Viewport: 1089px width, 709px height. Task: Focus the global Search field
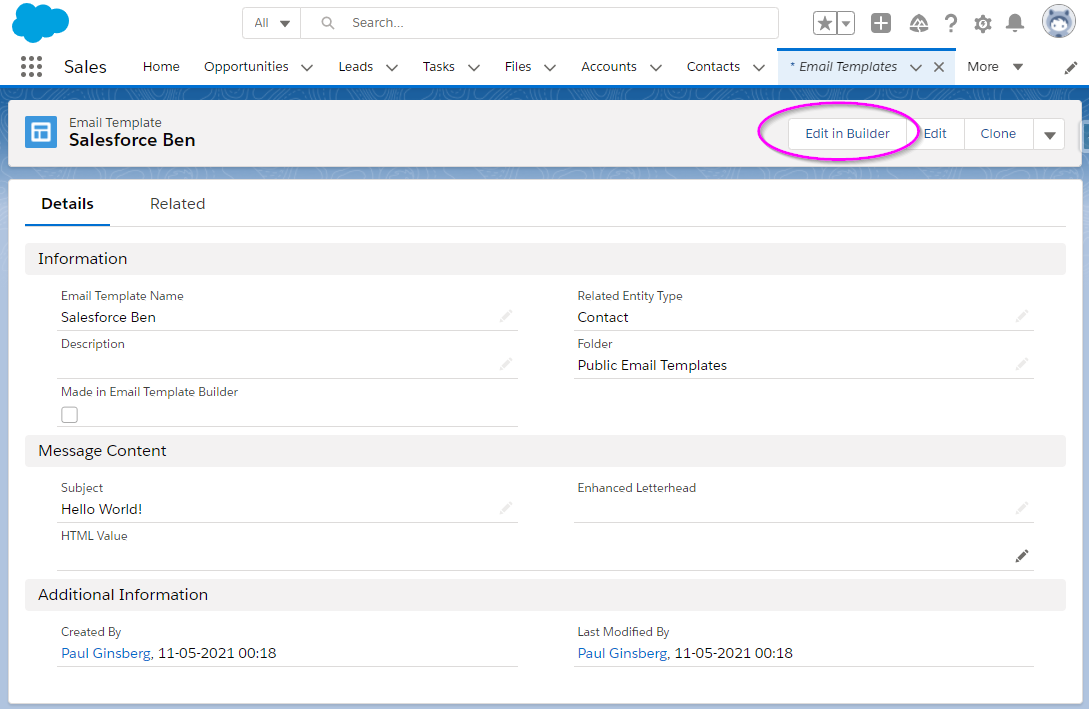(539, 23)
